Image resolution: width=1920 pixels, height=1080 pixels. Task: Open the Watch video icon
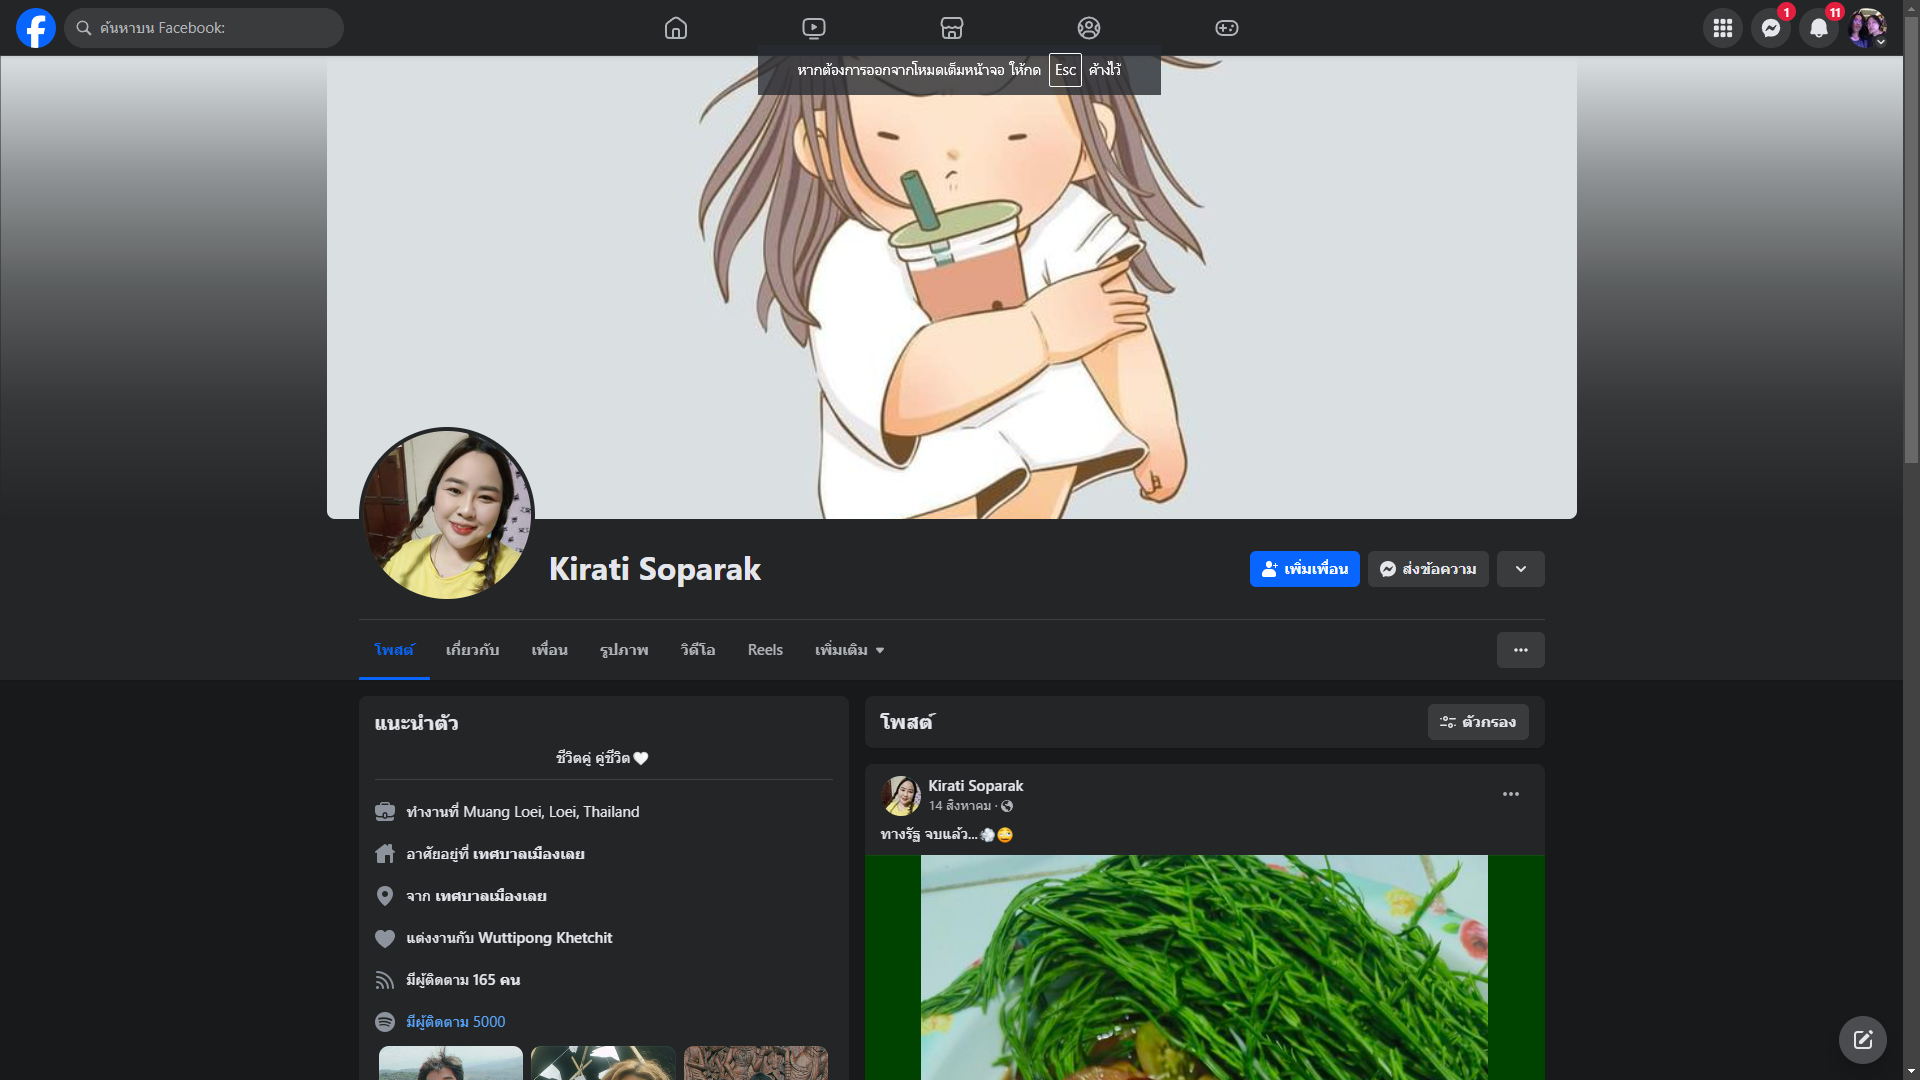(x=814, y=28)
